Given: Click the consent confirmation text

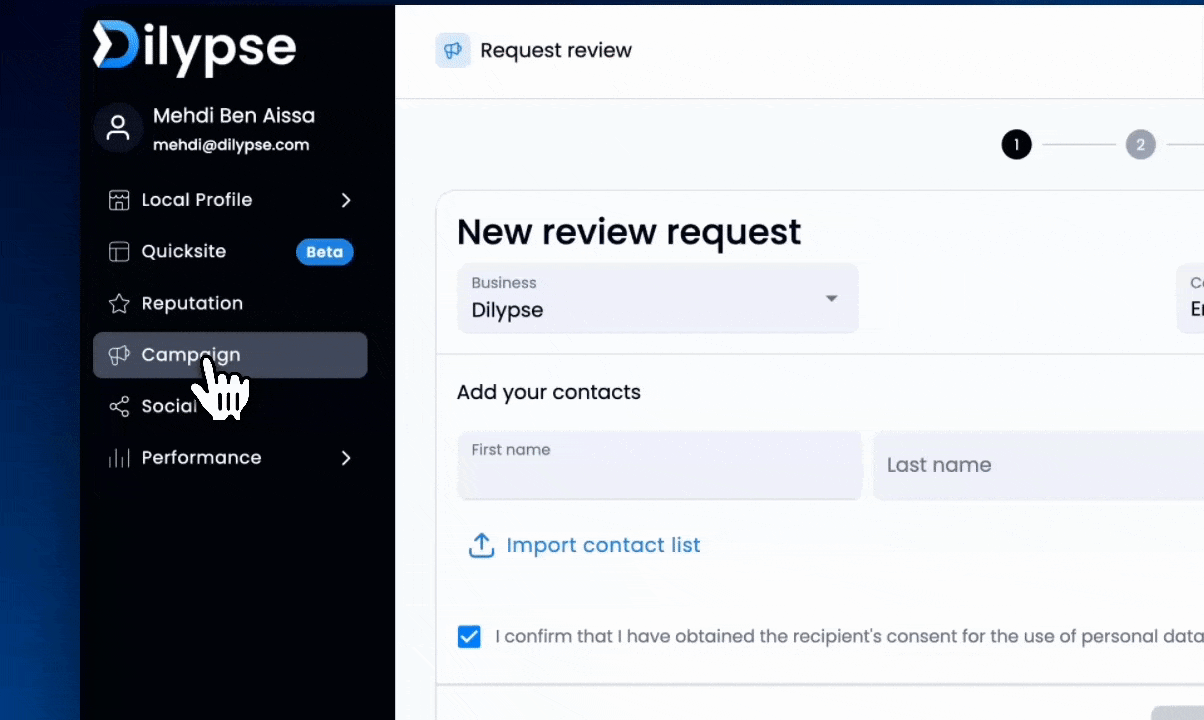Looking at the screenshot, I should click(x=849, y=637).
